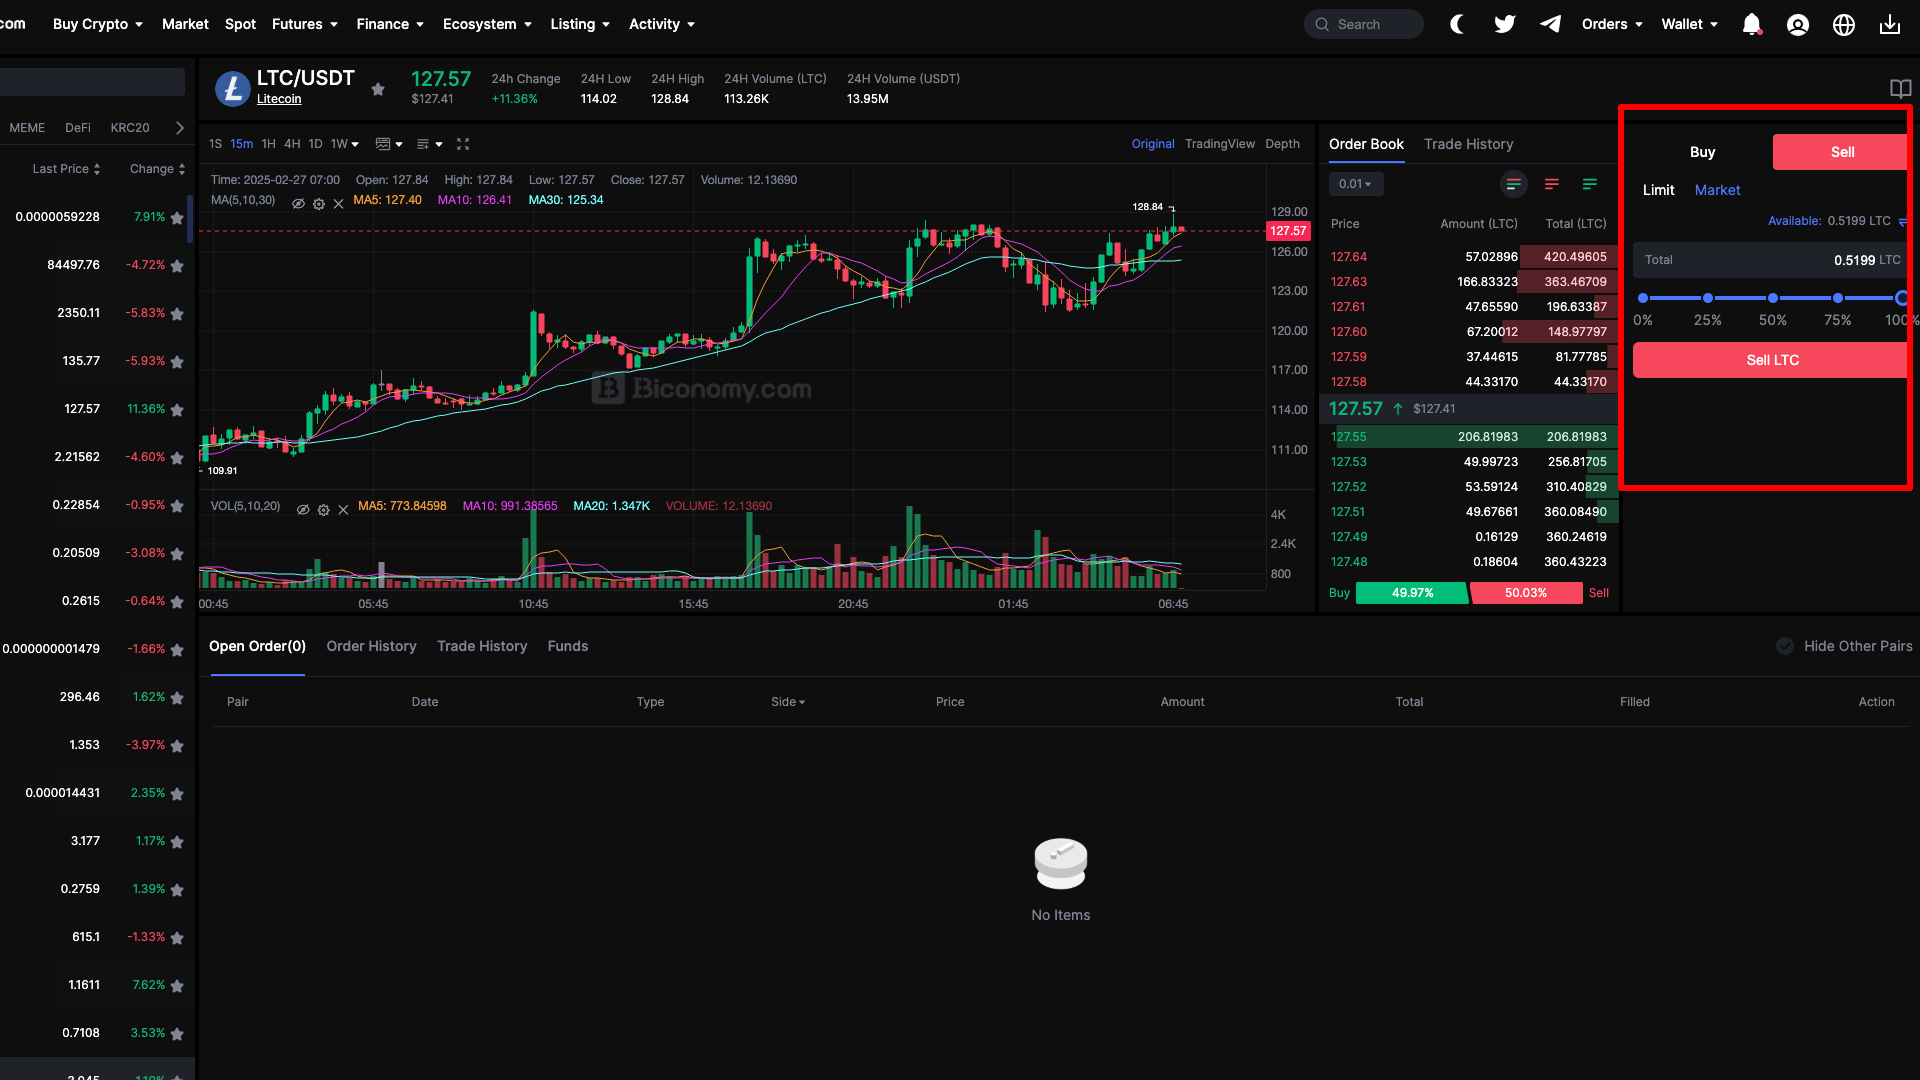This screenshot has height=1080, width=1920.
Task: Select Limit order type
Action: [1658, 190]
